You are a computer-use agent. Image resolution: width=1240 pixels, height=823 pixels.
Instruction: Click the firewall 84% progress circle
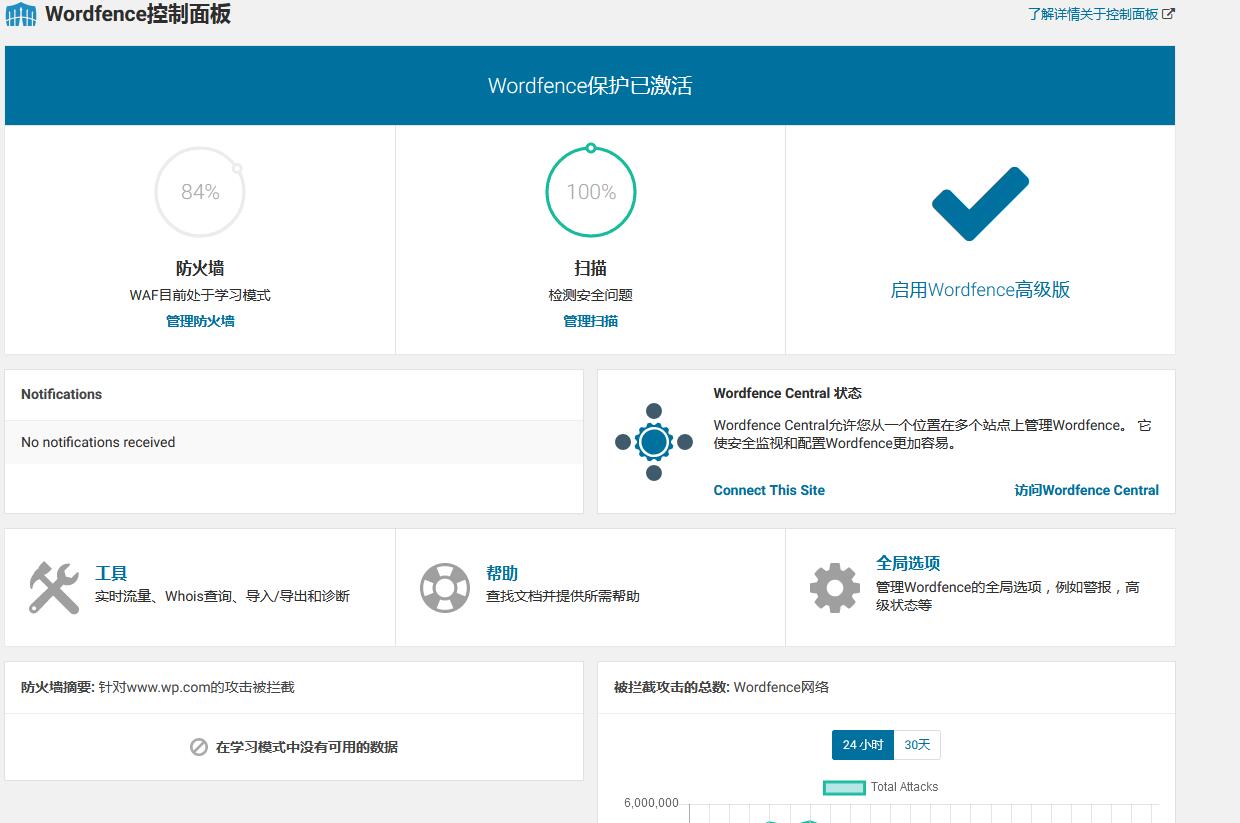coord(200,191)
